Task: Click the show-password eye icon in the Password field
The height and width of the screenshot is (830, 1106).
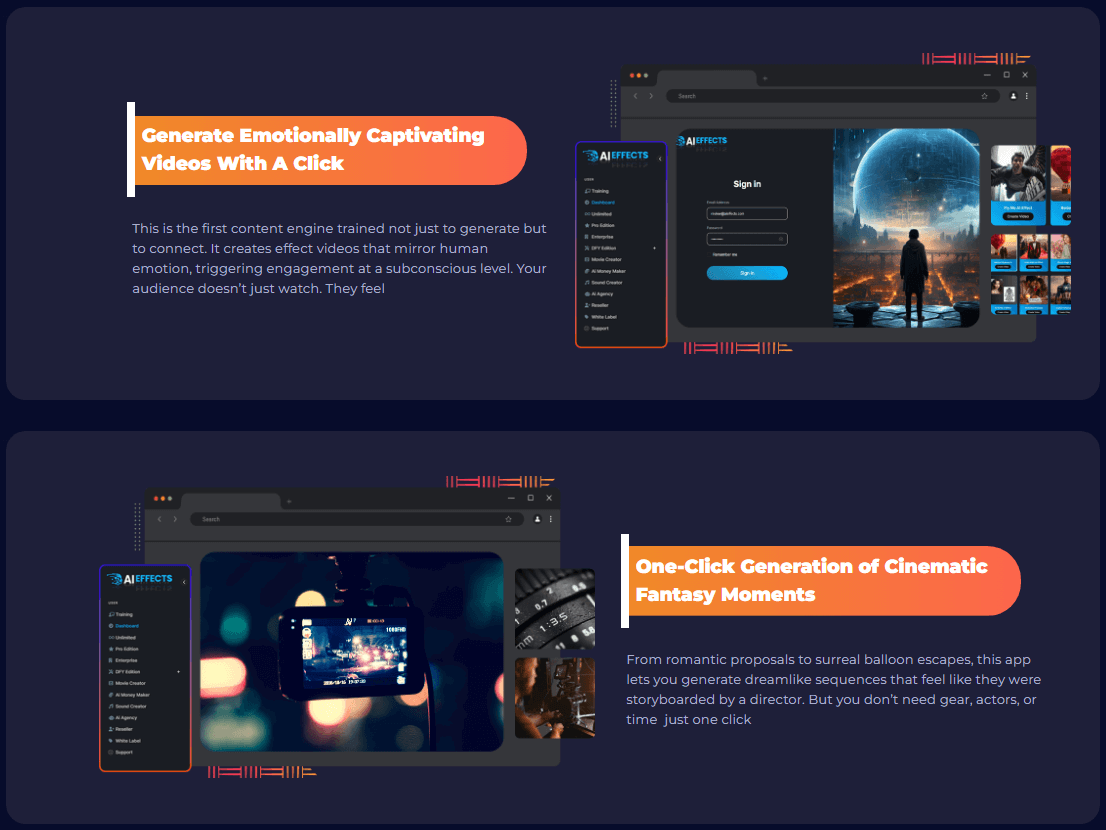Action: [x=781, y=239]
